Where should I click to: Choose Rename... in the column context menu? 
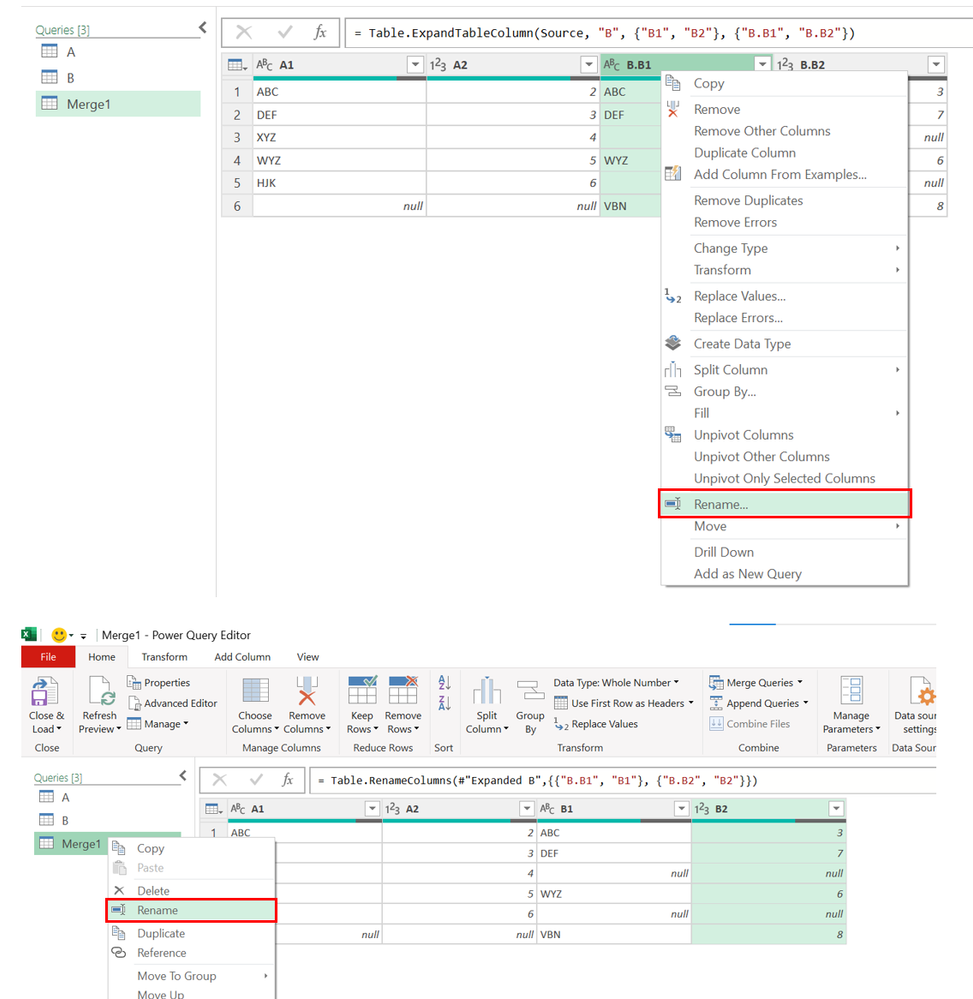(x=721, y=505)
